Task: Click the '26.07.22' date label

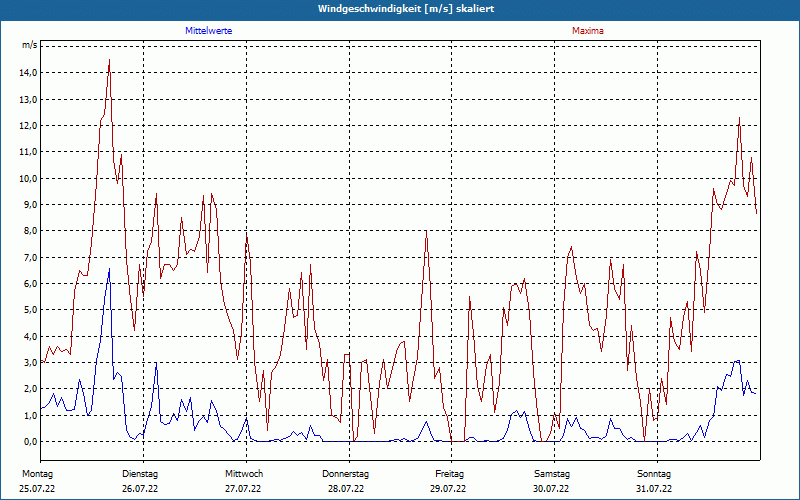Action: [x=140, y=489]
